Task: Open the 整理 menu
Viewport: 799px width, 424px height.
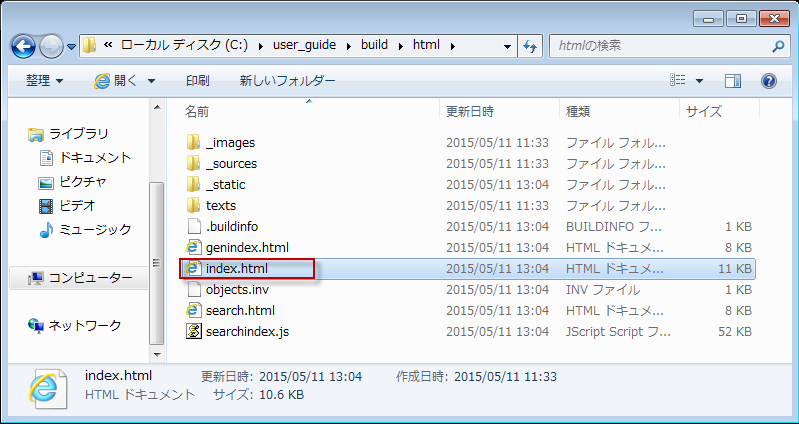Action: (45, 81)
